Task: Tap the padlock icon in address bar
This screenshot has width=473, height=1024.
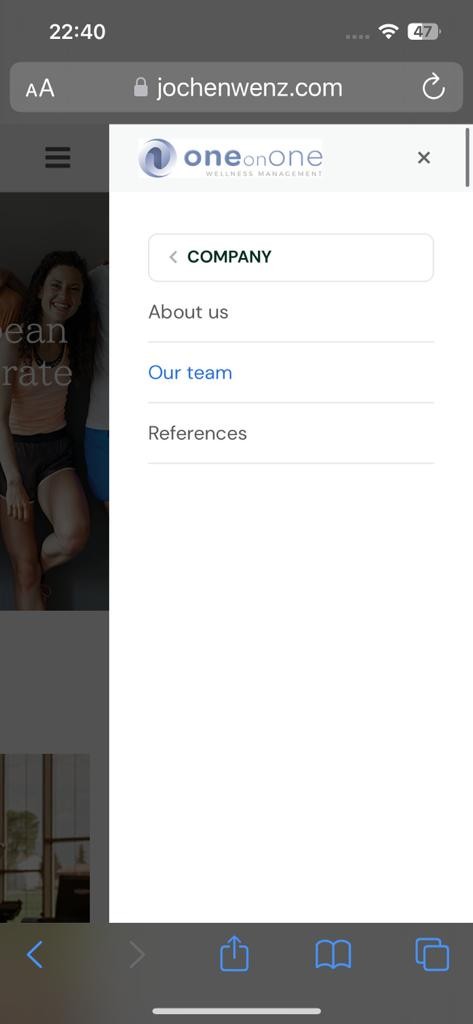Action: (x=140, y=88)
